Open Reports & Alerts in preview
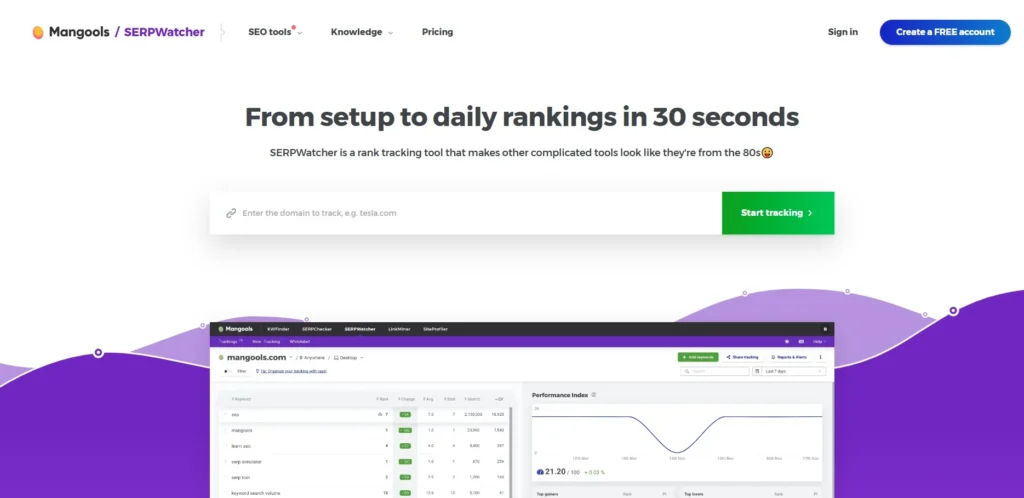 click(789, 357)
